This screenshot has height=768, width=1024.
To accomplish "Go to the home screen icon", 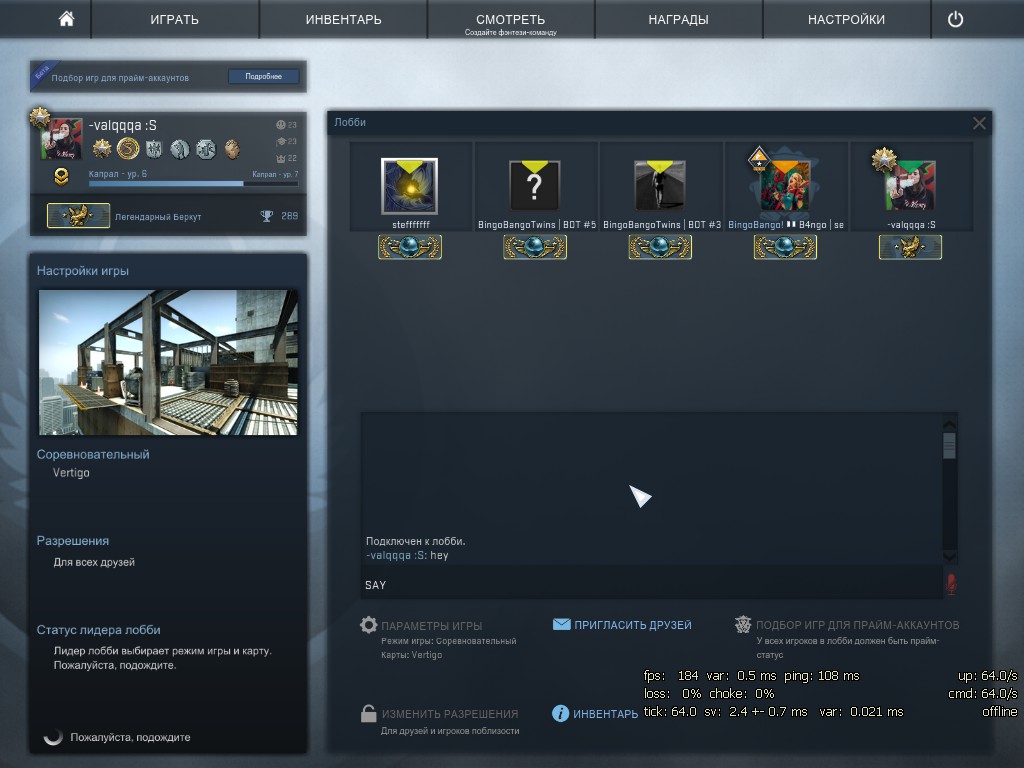I will (x=66, y=19).
